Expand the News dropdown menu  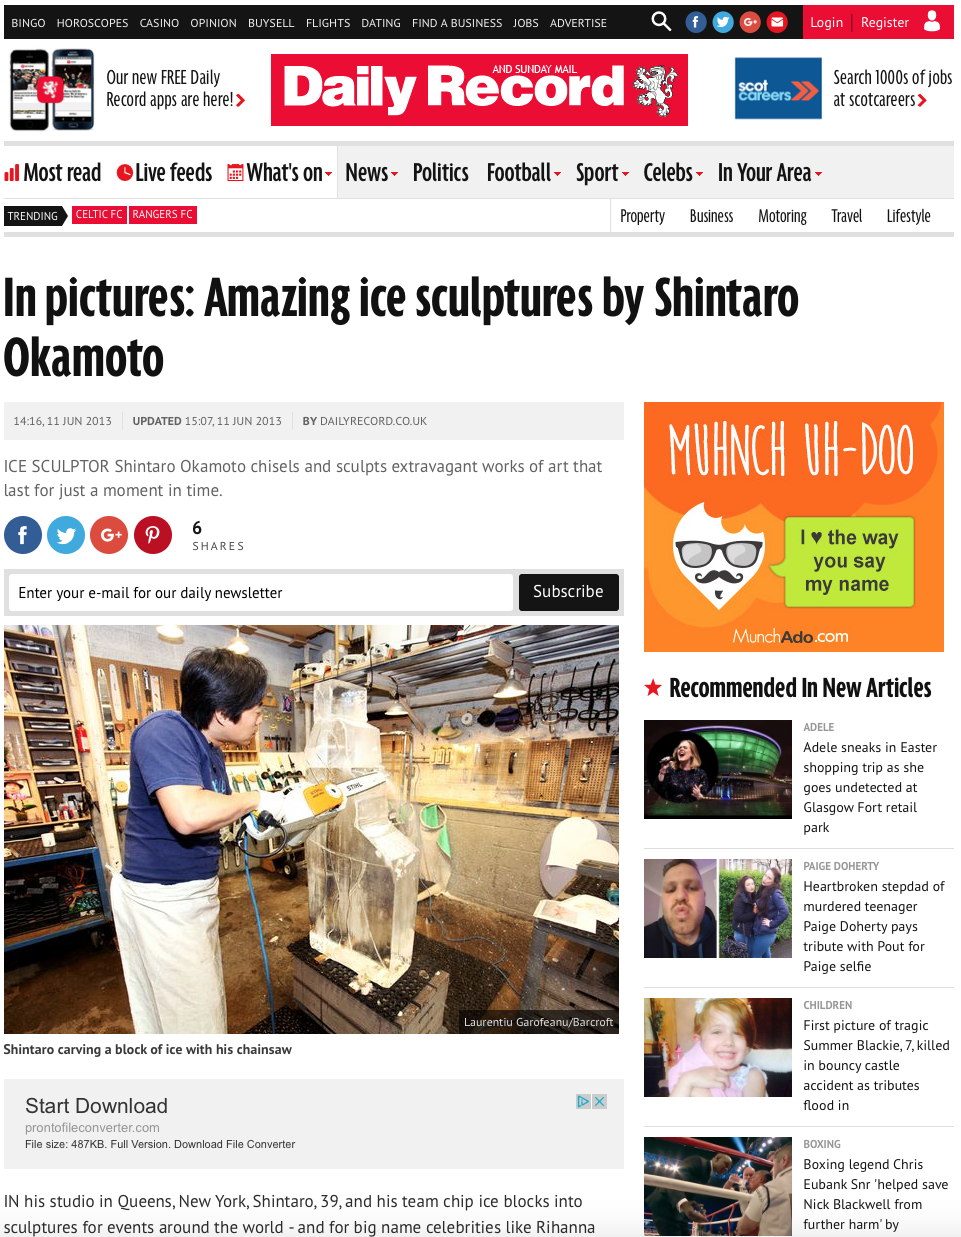click(371, 173)
